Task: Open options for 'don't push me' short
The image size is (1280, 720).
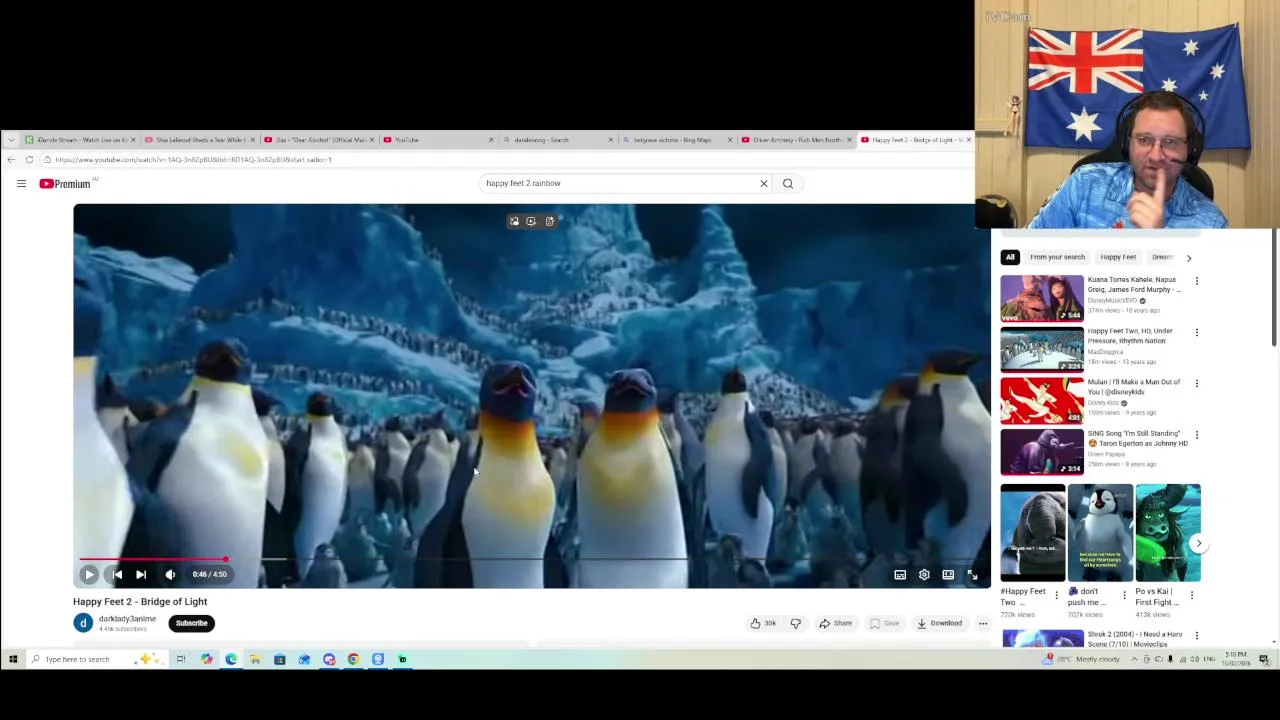Action: (x=1124, y=595)
